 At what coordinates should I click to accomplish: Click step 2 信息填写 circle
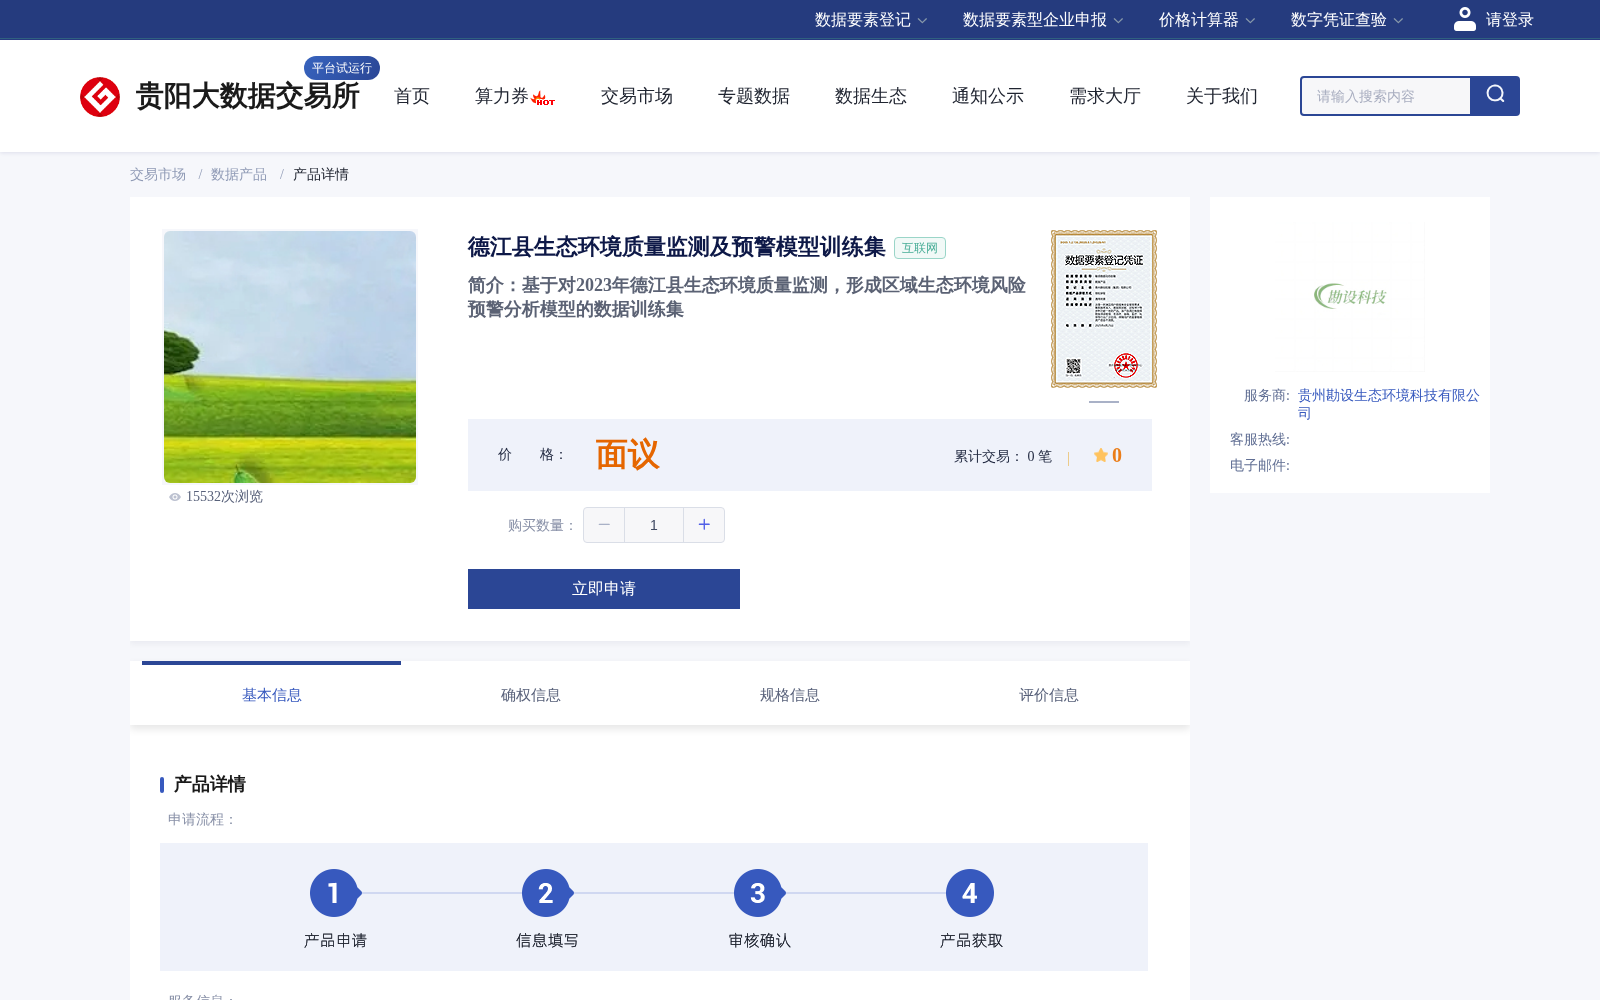[x=546, y=893]
